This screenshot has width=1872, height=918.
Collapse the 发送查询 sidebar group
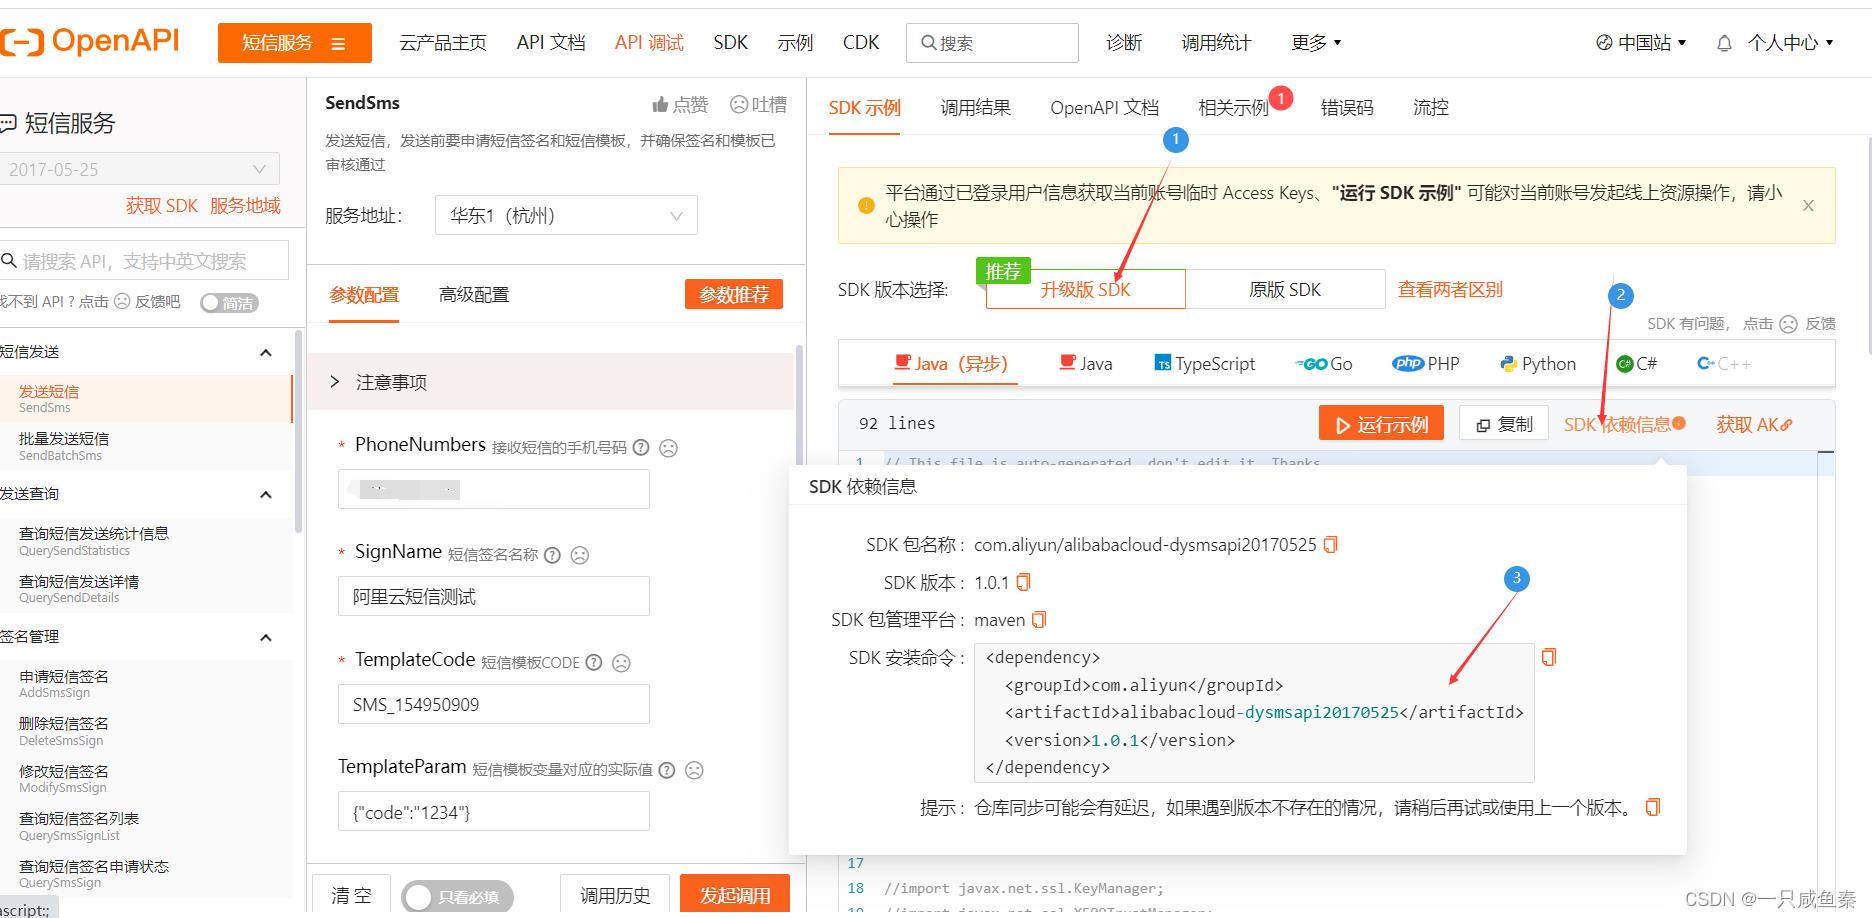click(x=265, y=494)
